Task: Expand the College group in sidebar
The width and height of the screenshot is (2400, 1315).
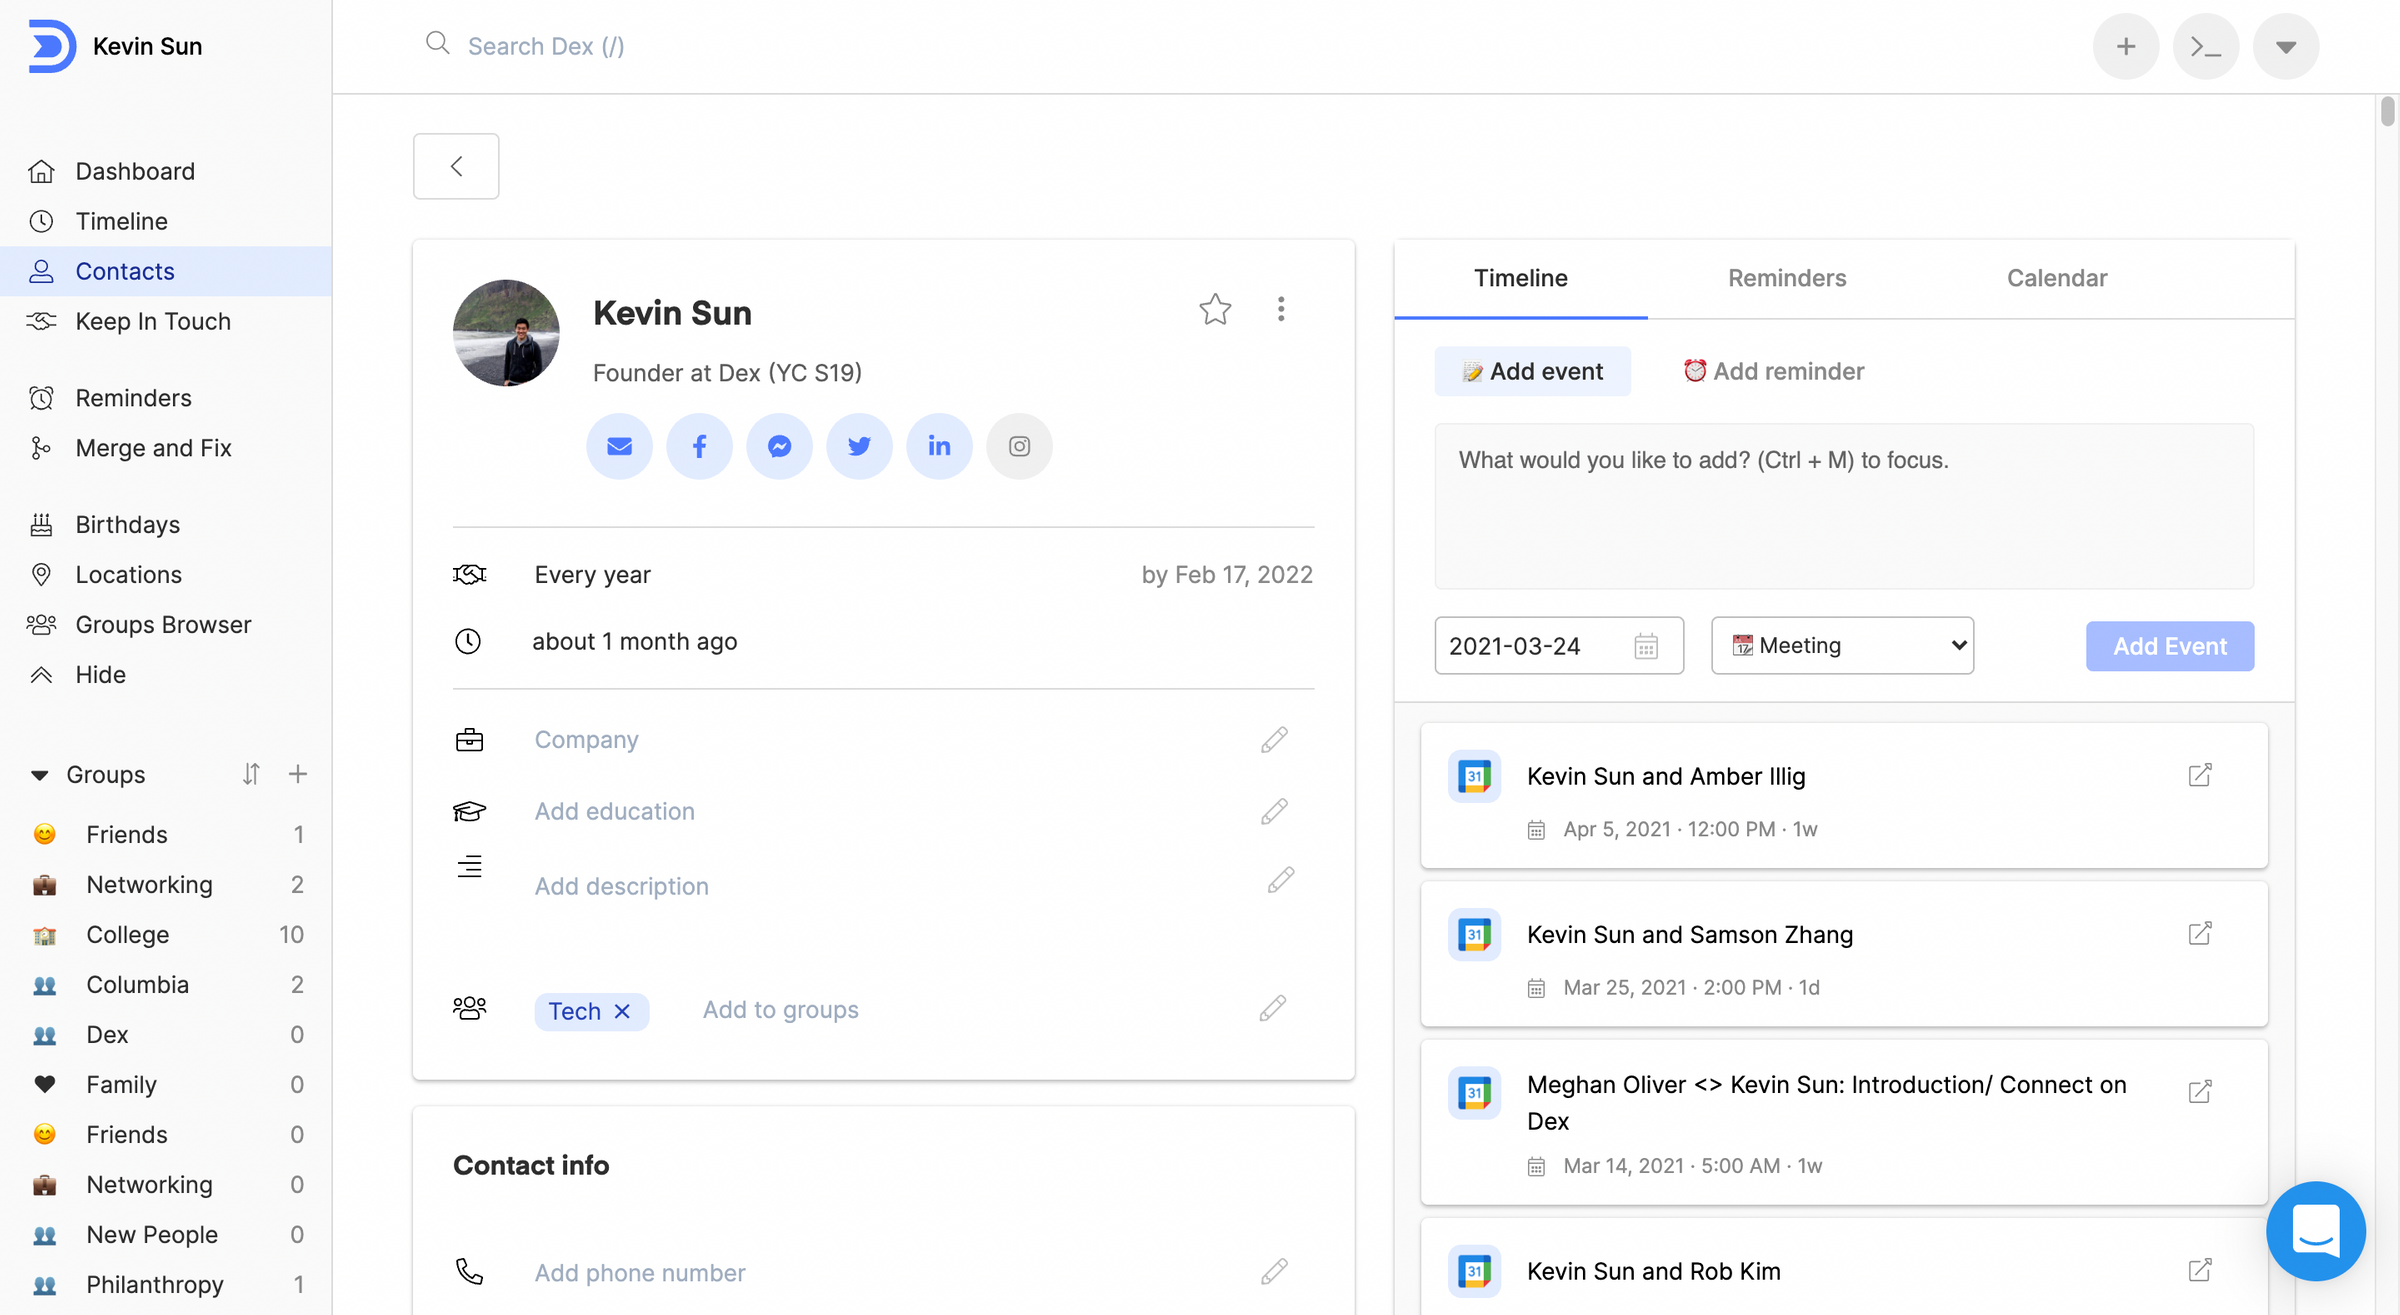Action: click(128, 934)
